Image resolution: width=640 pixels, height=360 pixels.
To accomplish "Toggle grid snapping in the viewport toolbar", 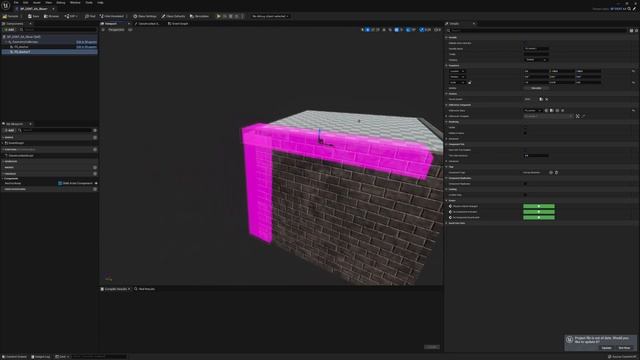I will 396,30.
